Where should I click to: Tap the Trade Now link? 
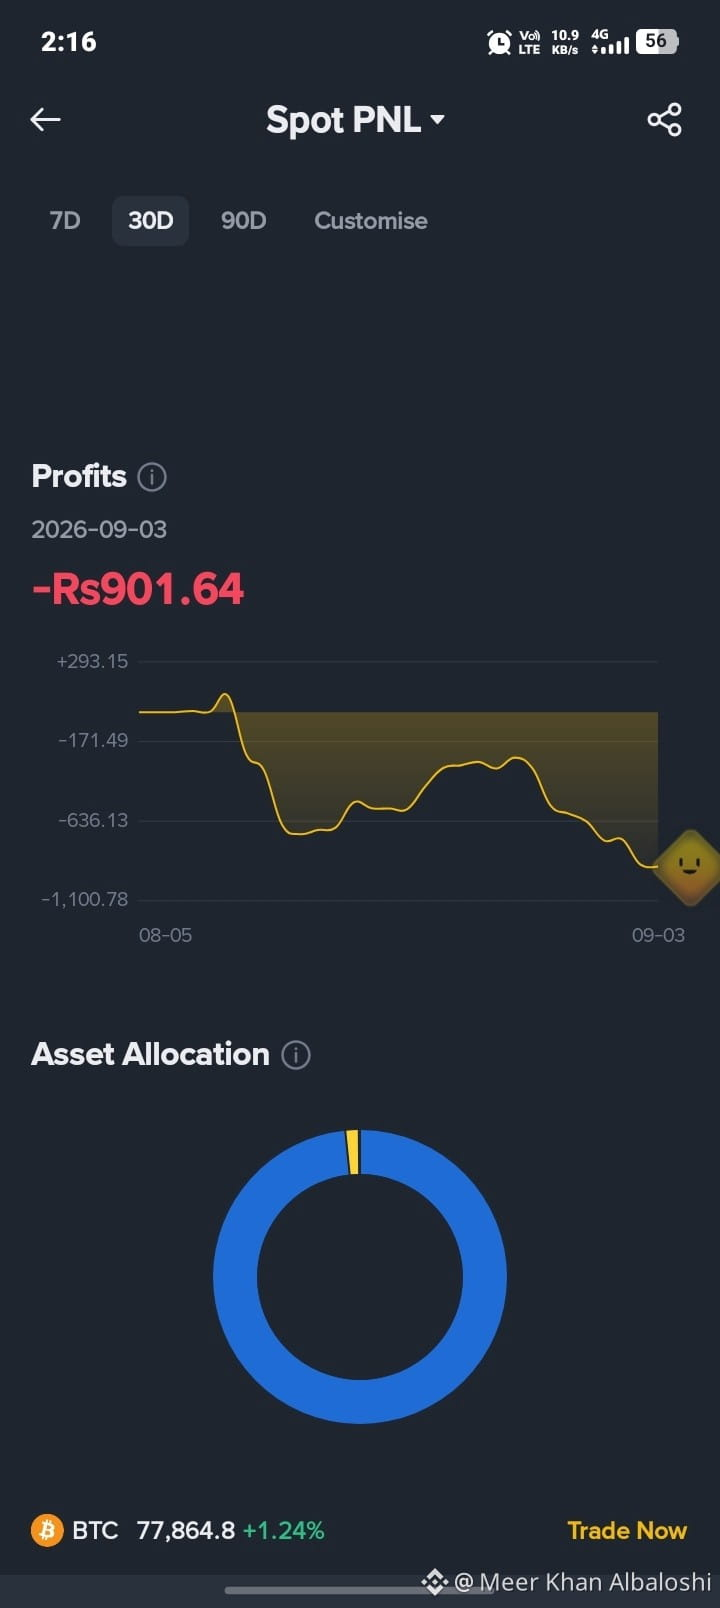627,1531
